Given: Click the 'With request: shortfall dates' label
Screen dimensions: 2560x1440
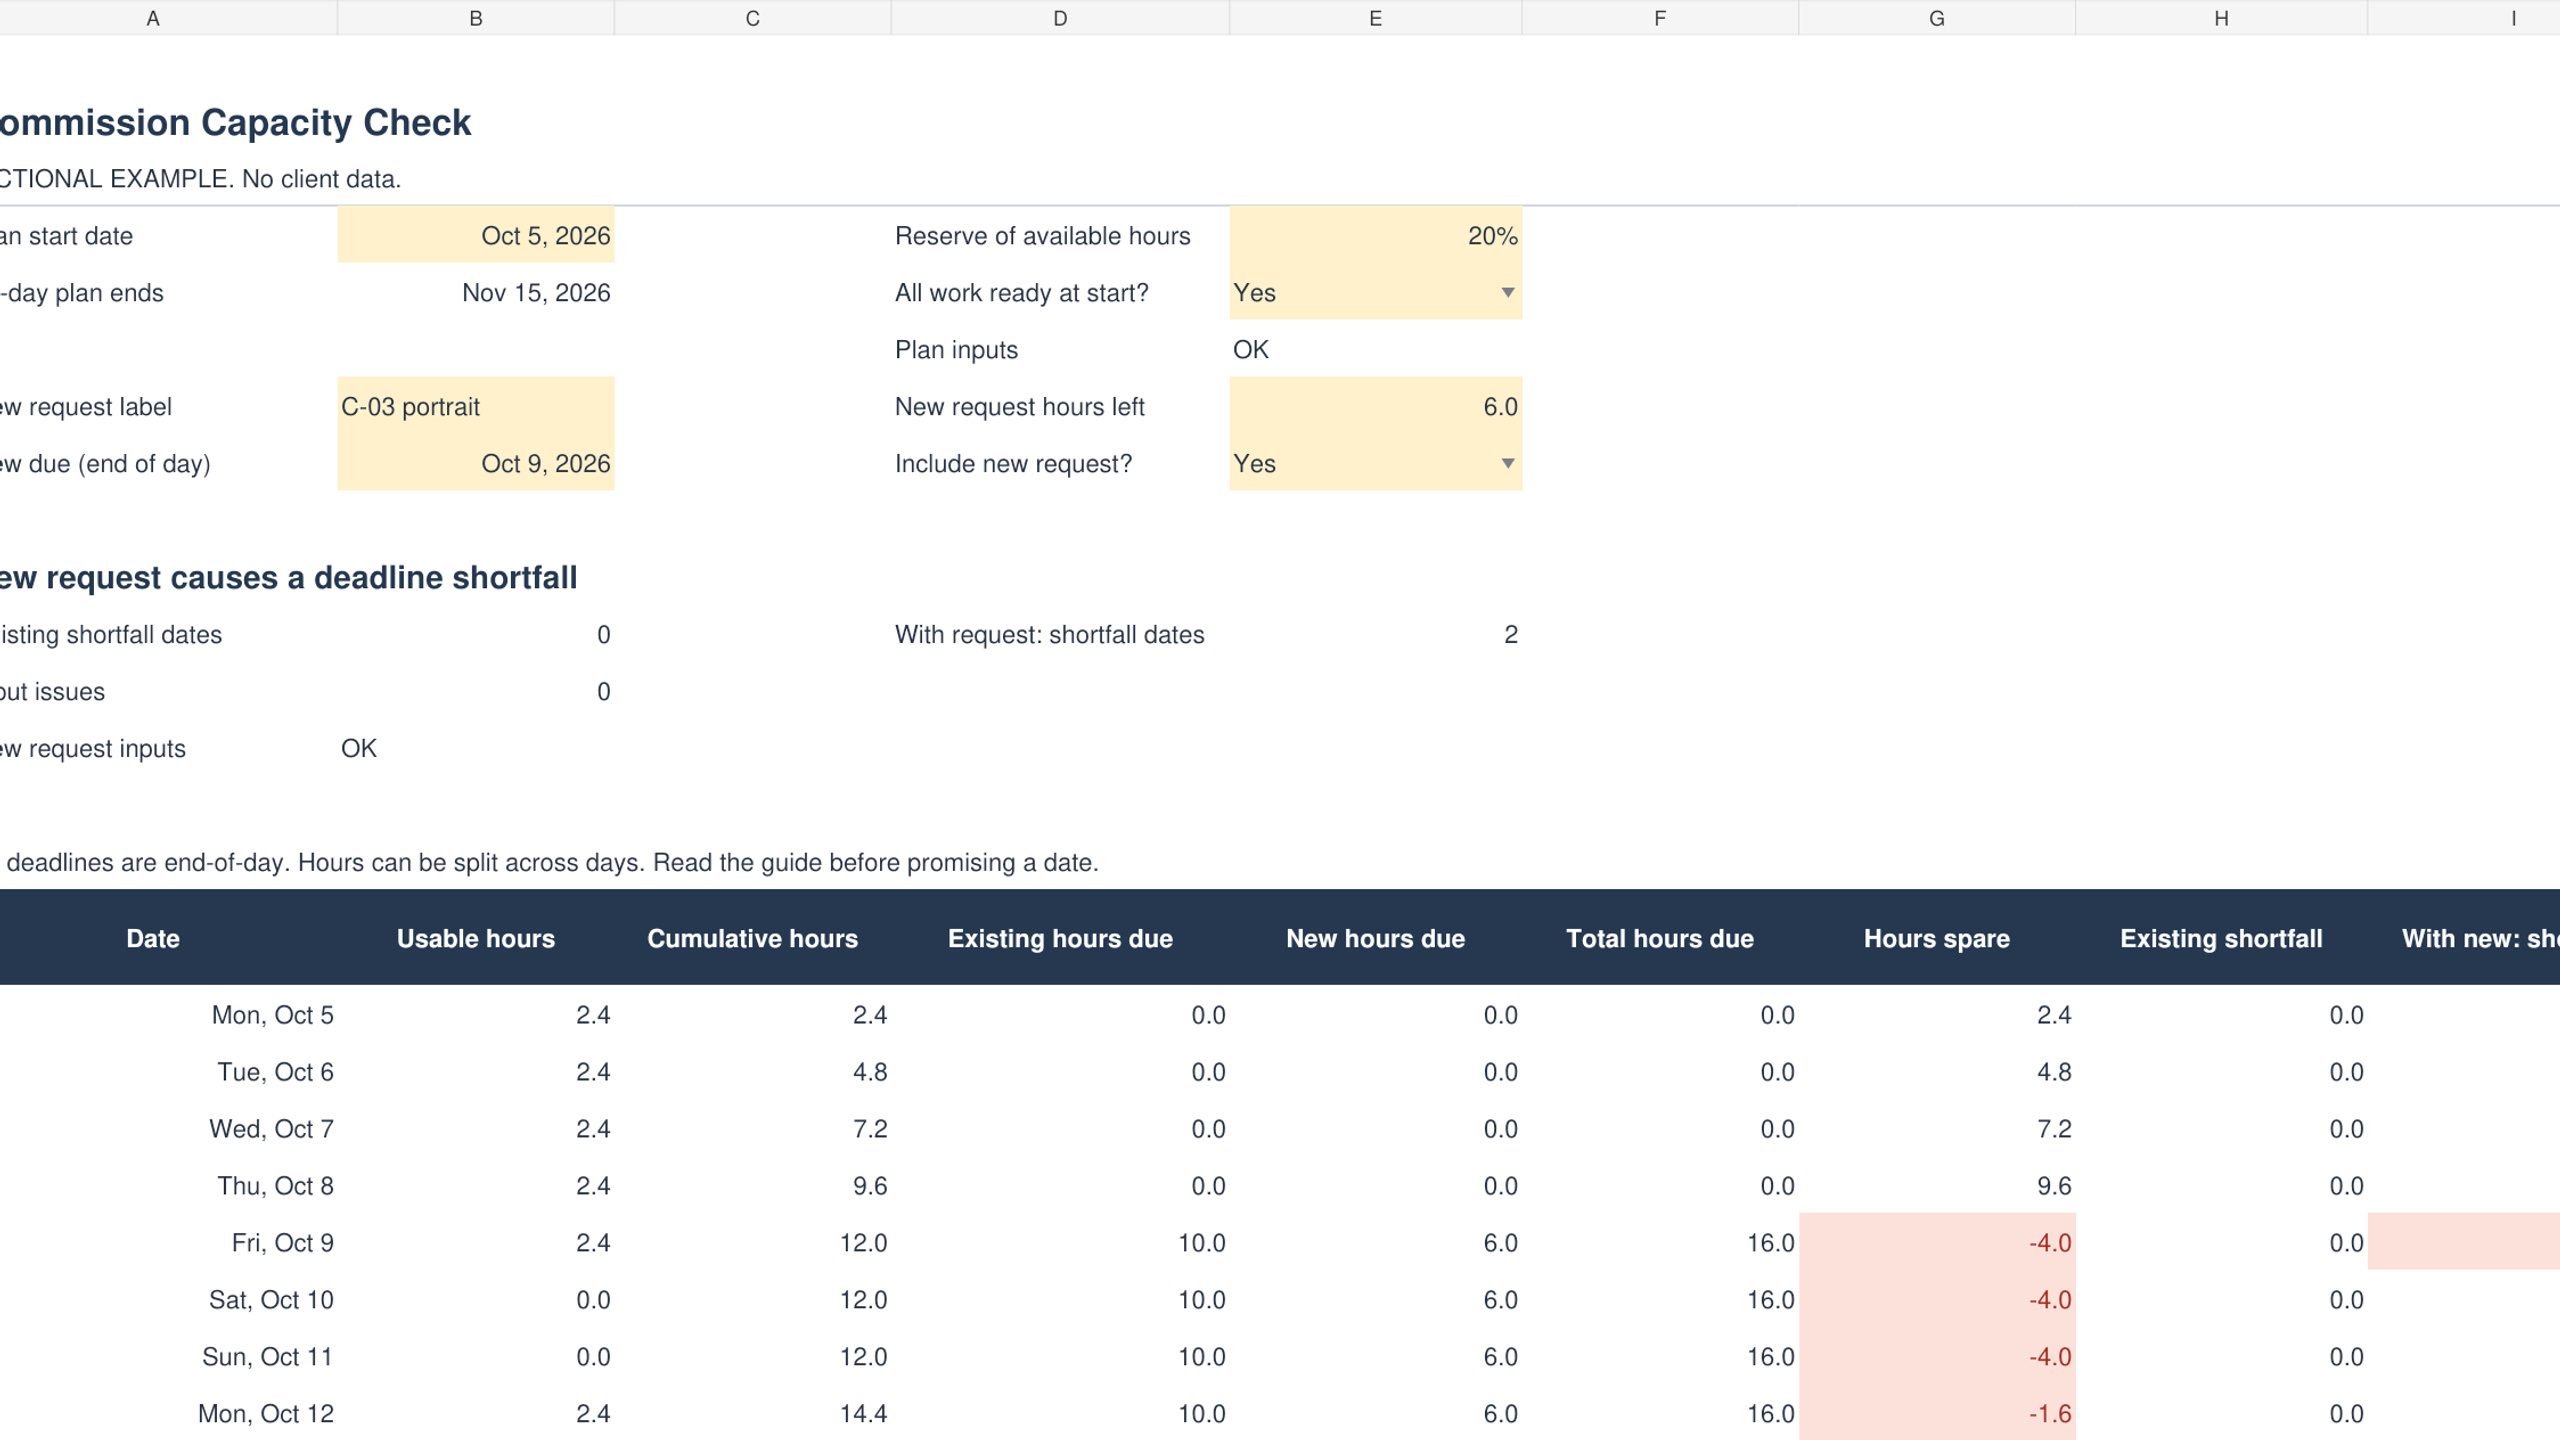Looking at the screenshot, I should pos(1050,635).
